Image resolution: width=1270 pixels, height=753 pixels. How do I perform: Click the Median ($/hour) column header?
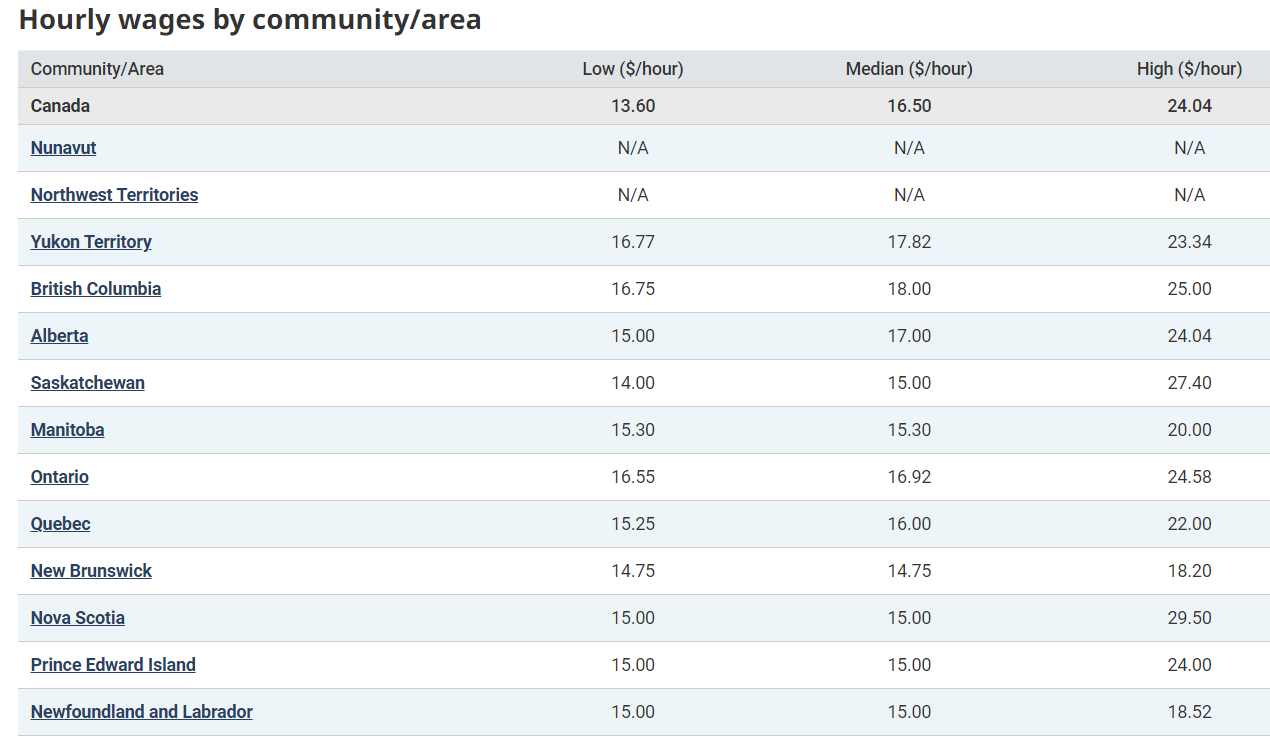909,68
